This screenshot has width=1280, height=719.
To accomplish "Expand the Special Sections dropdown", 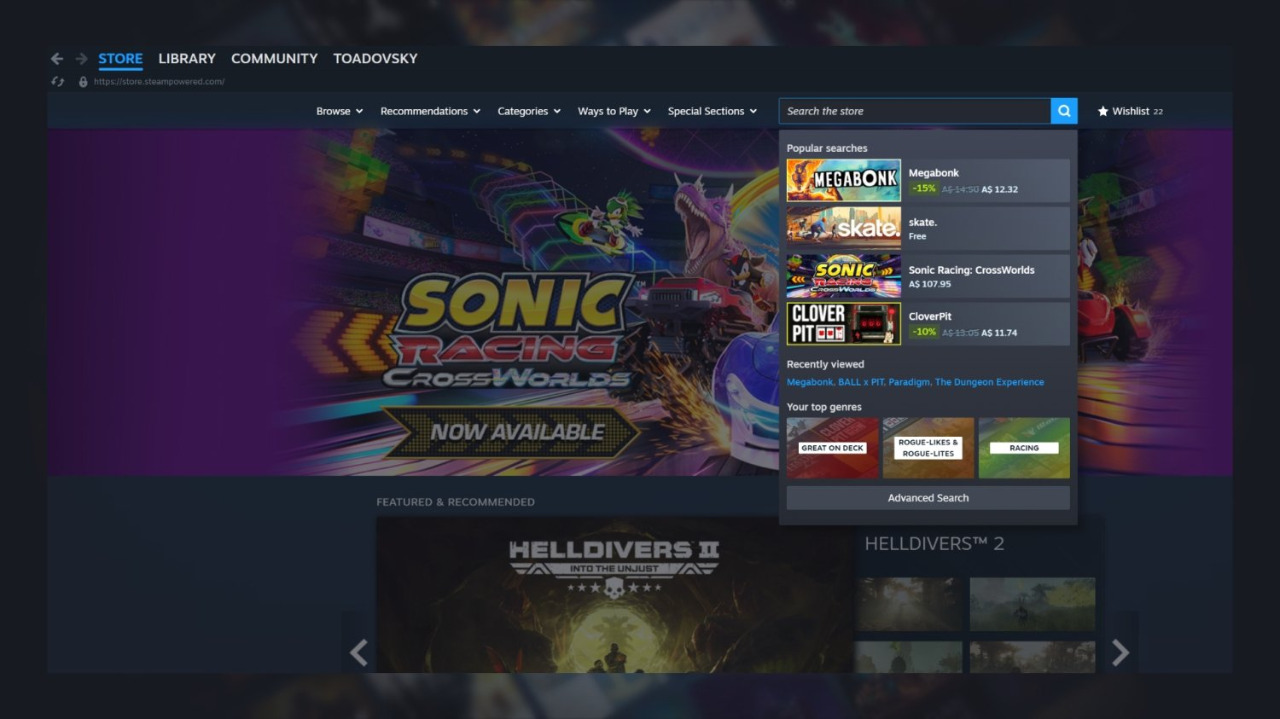I will (x=712, y=111).
